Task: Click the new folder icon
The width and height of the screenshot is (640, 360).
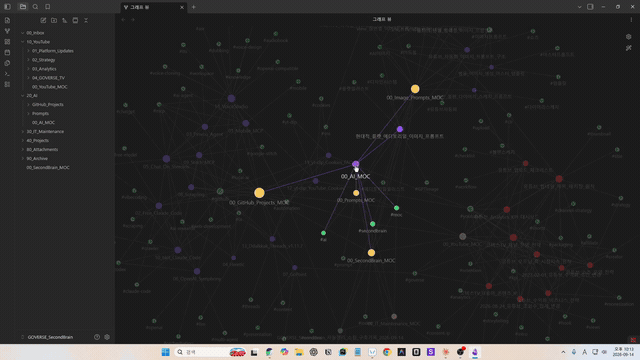Action: tap(54, 20)
